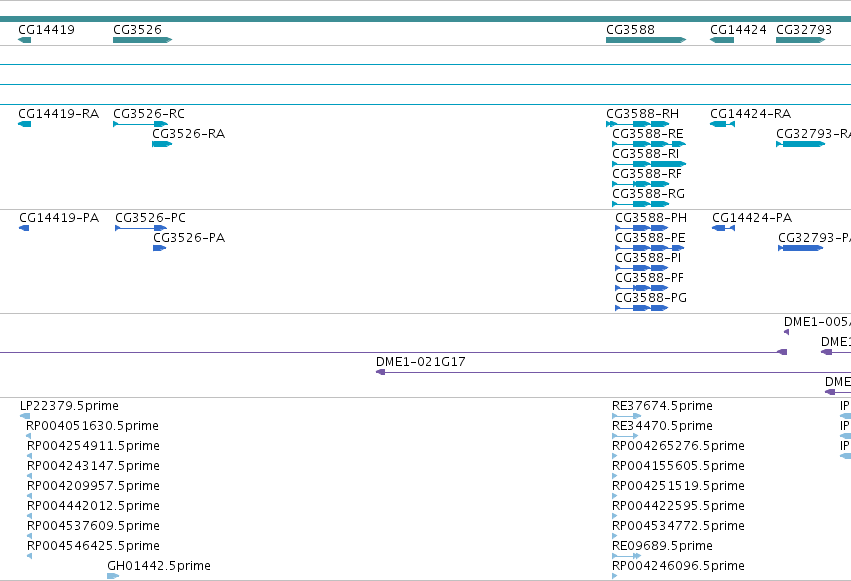Open the RP004251519.5prime EST
The height and width of the screenshot is (581, 851).
click(678, 487)
